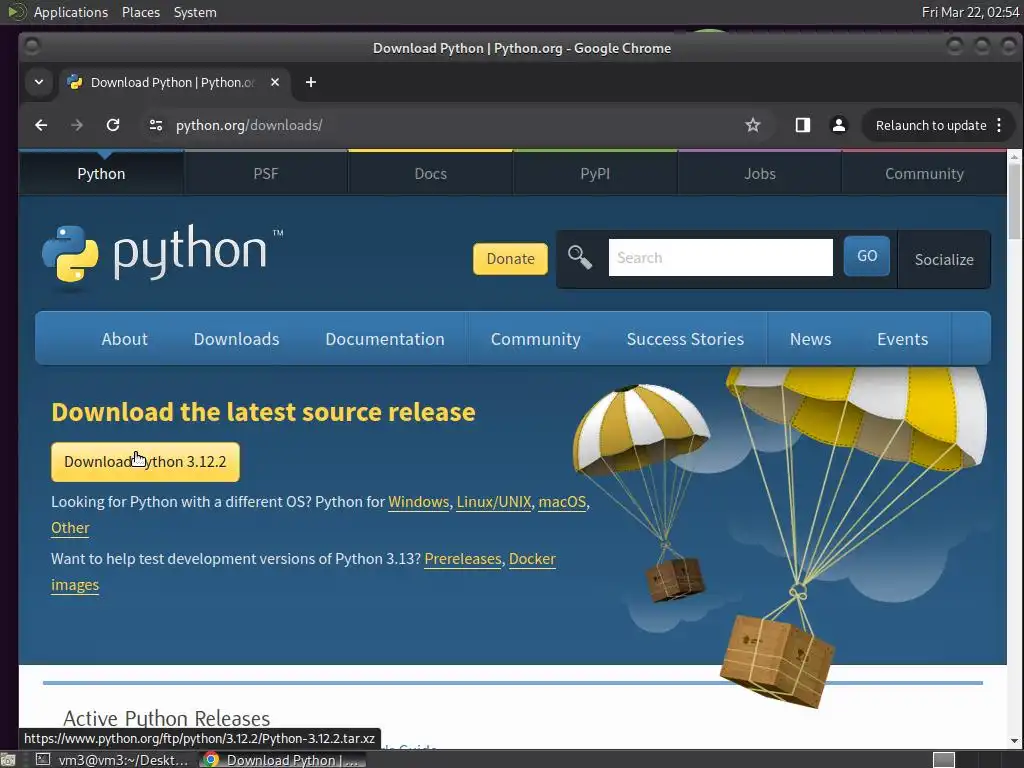The height and width of the screenshot is (768, 1024).
Task: Select the Jobs top-level tab
Action: (x=760, y=174)
